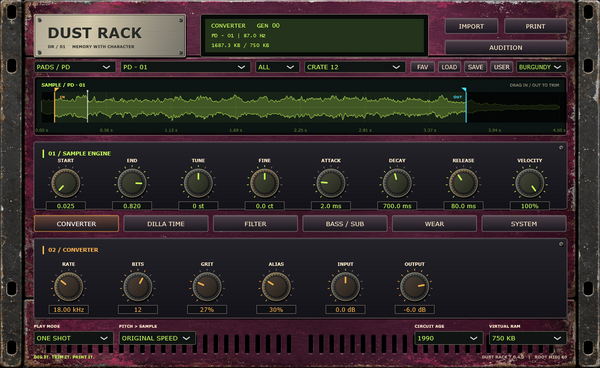Click the BITS value field 12

coord(138,309)
